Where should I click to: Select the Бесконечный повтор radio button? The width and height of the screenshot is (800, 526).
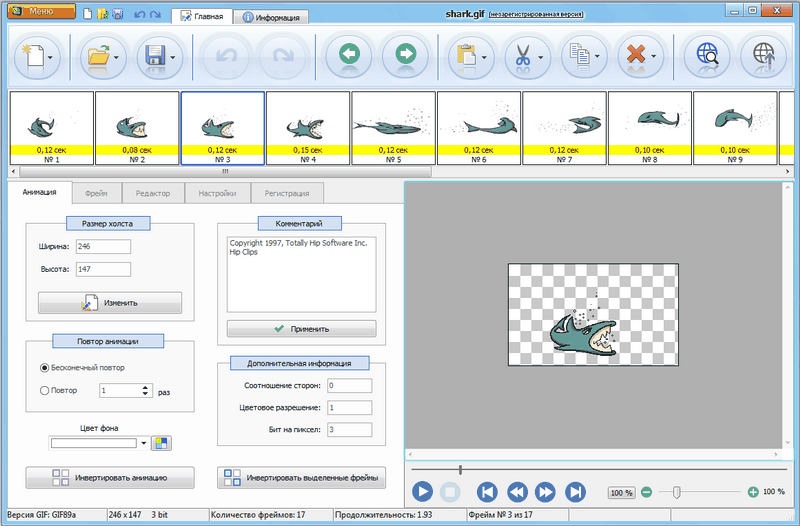click(44, 368)
